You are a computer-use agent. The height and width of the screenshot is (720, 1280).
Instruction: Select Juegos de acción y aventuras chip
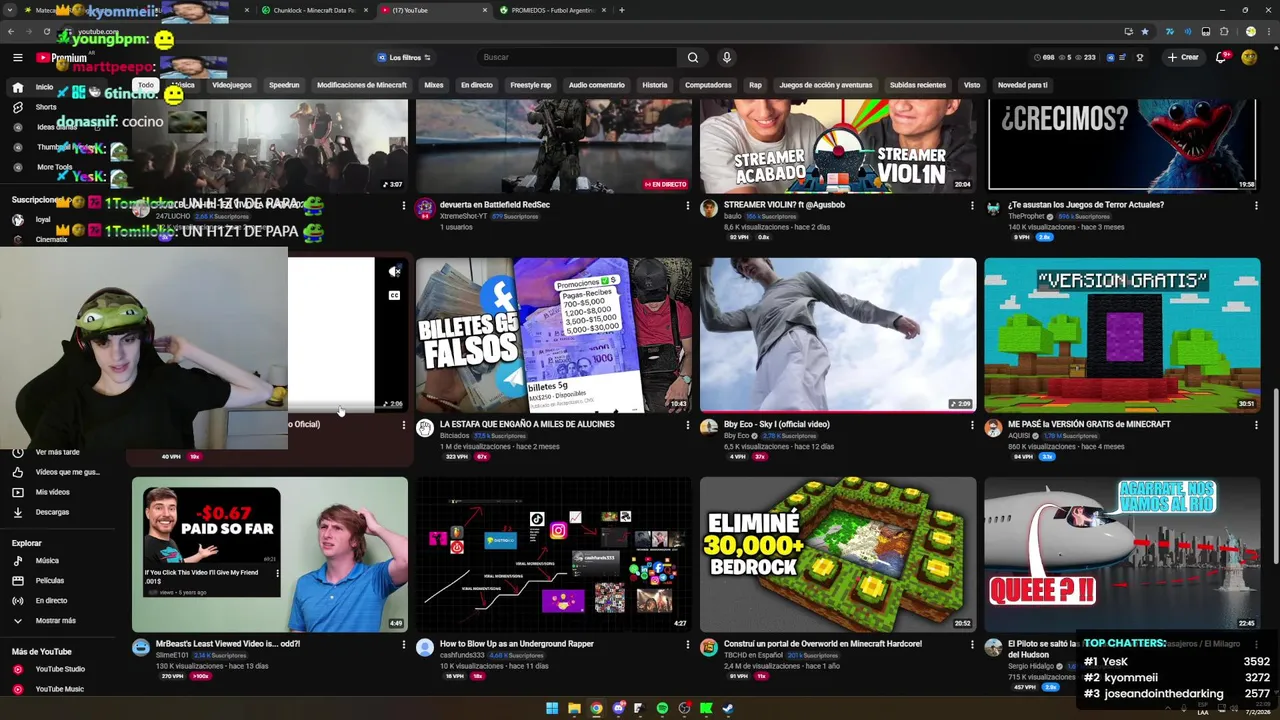[826, 85]
